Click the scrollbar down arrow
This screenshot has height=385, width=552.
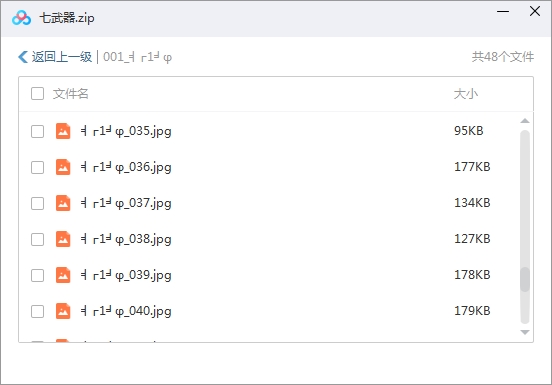525,332
